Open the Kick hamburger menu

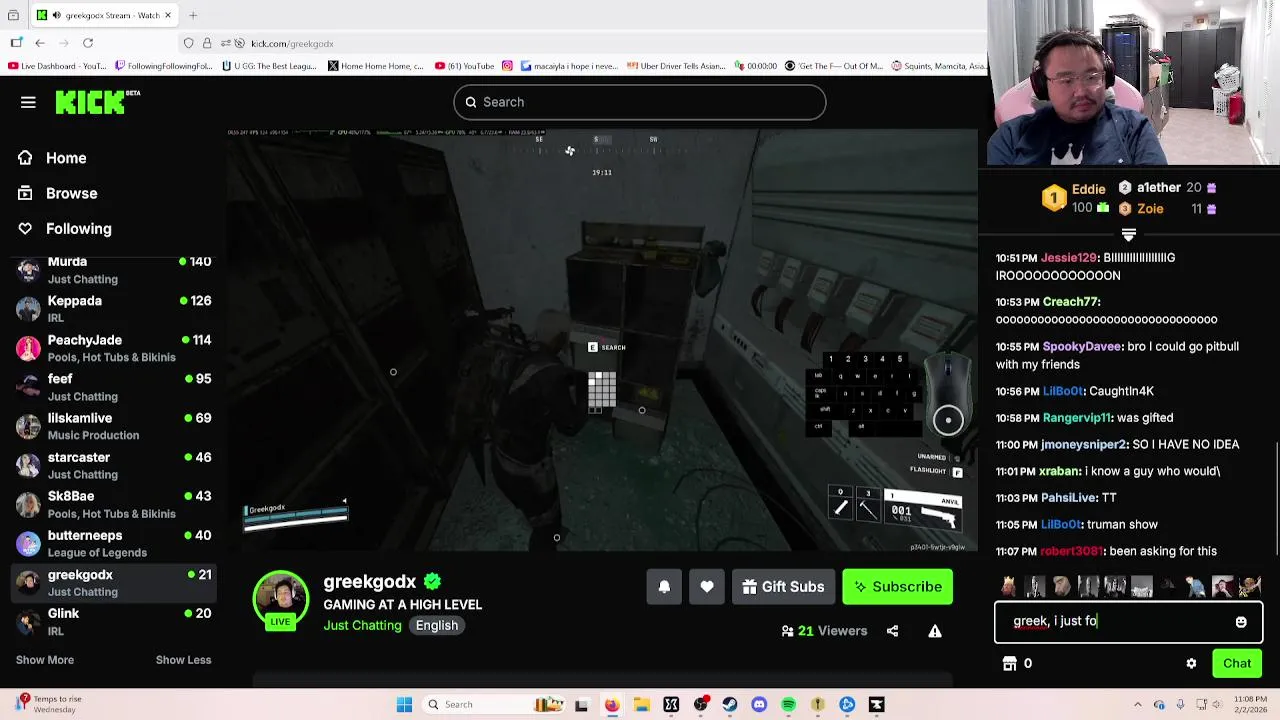(x=28, y=102)
